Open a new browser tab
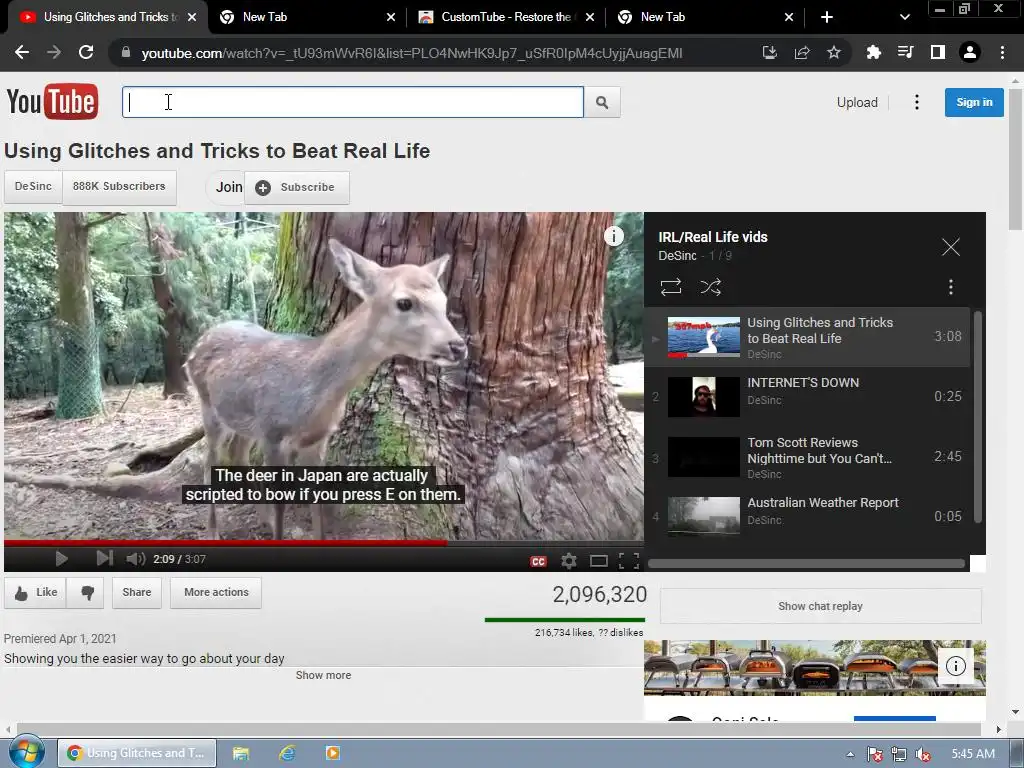The height and width of the screenshot is (768, 1024). point(827,17)
